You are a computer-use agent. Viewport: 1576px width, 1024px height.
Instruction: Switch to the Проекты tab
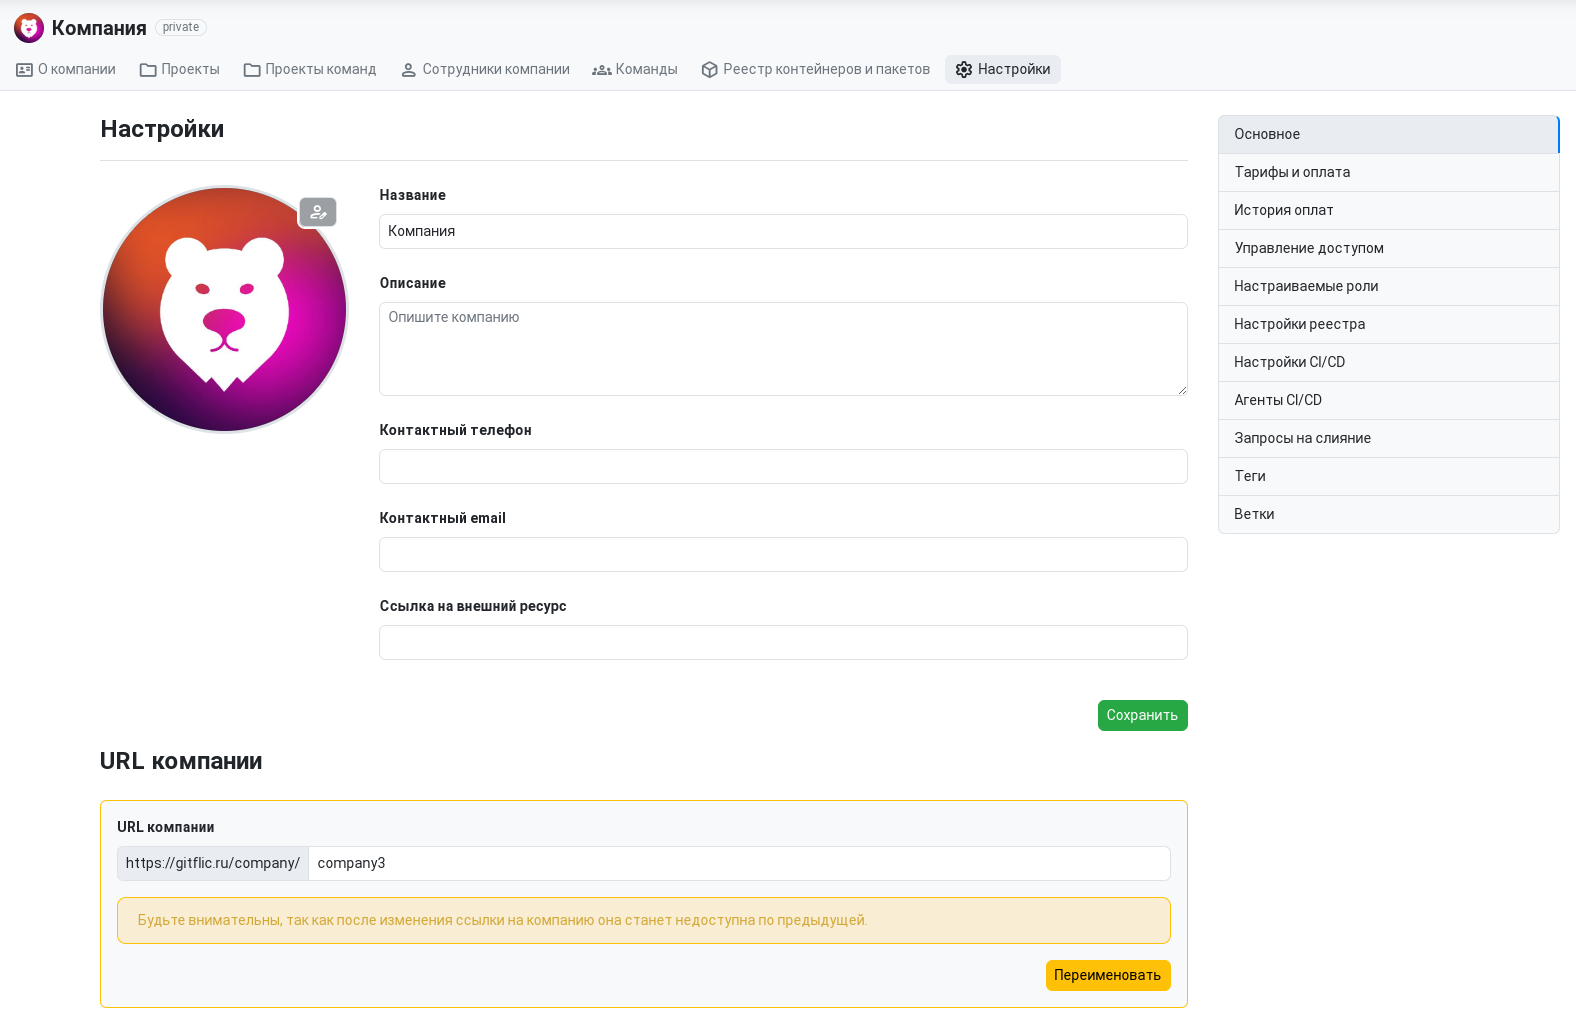point(180,70)
